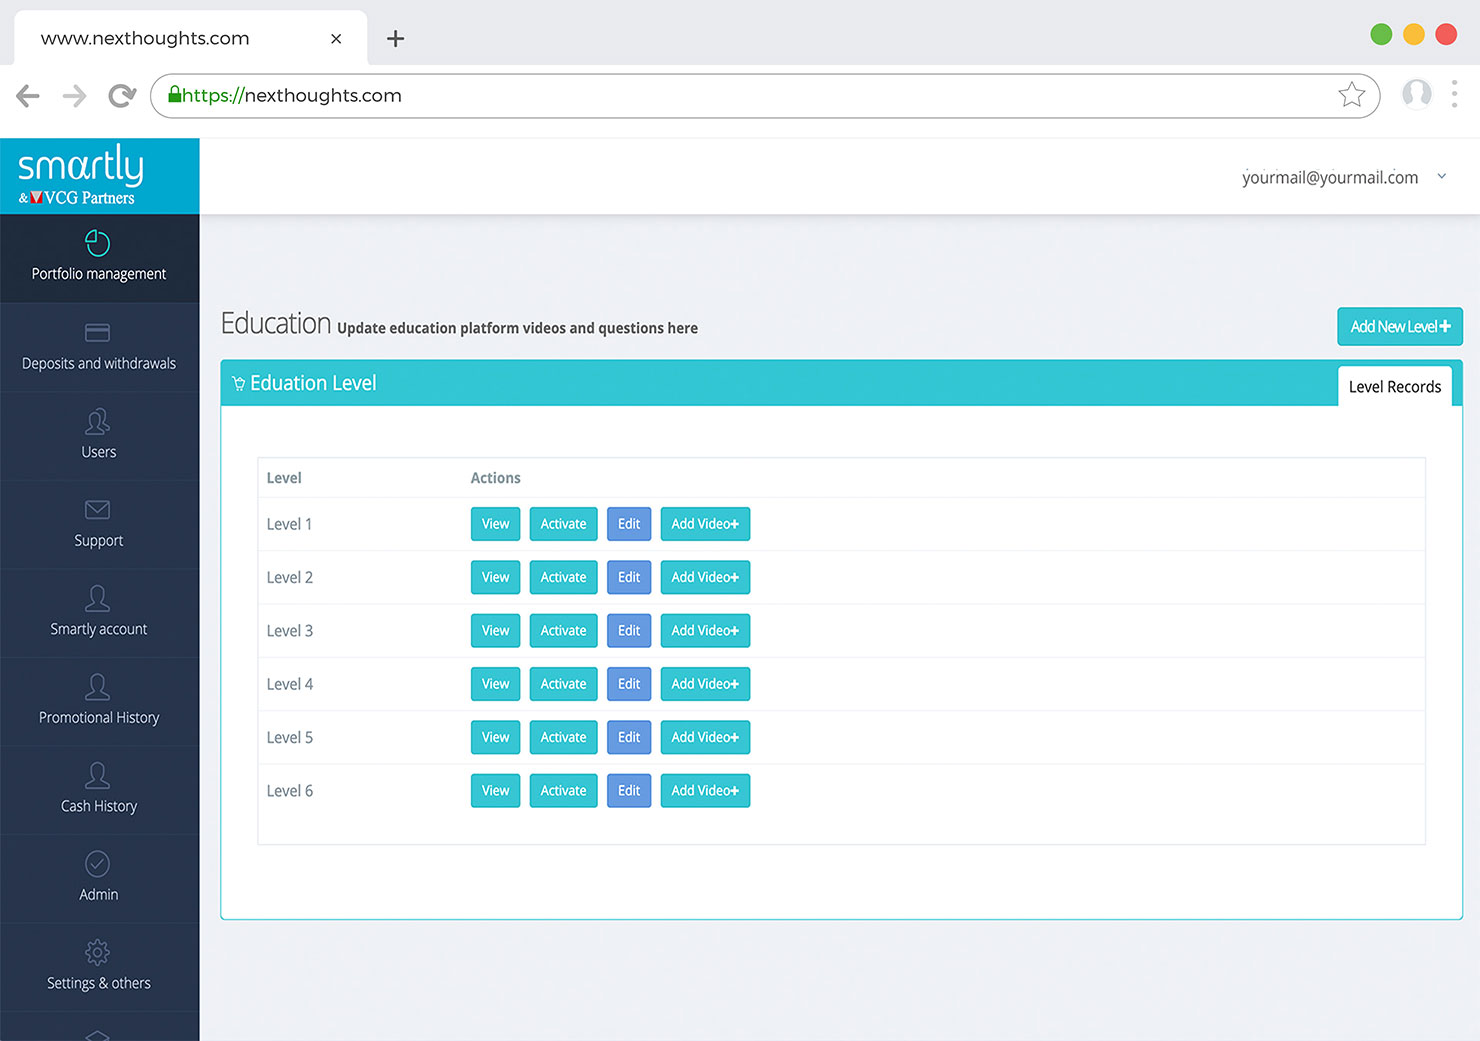Open the Admin checkmark icon
This screenshot has width=1480, height=1041.
97,863
